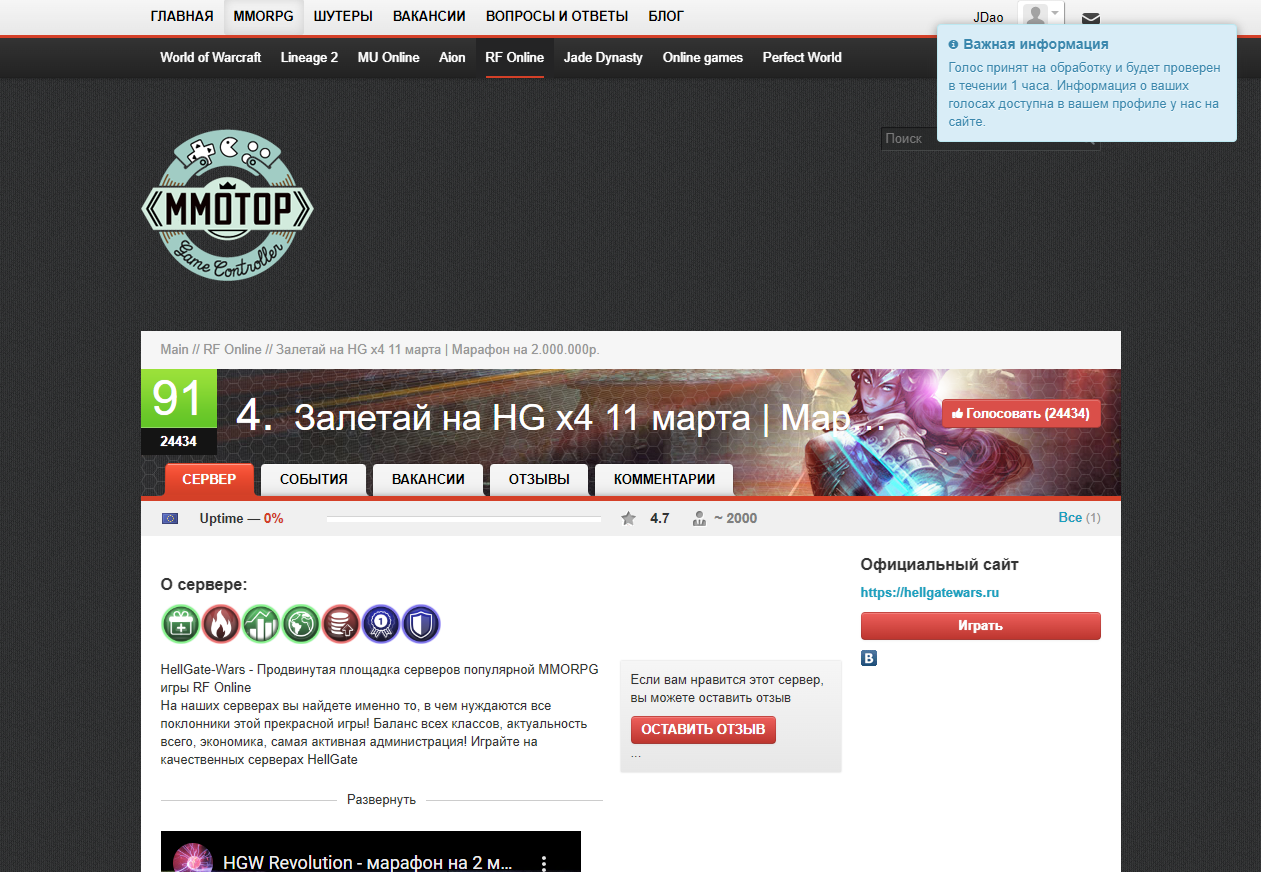The width and height of the screenshot is (1261, 872).
Task: Play the HGW Revolution video thumbnail
Action: pyautogui.click(x=370, y=852)
